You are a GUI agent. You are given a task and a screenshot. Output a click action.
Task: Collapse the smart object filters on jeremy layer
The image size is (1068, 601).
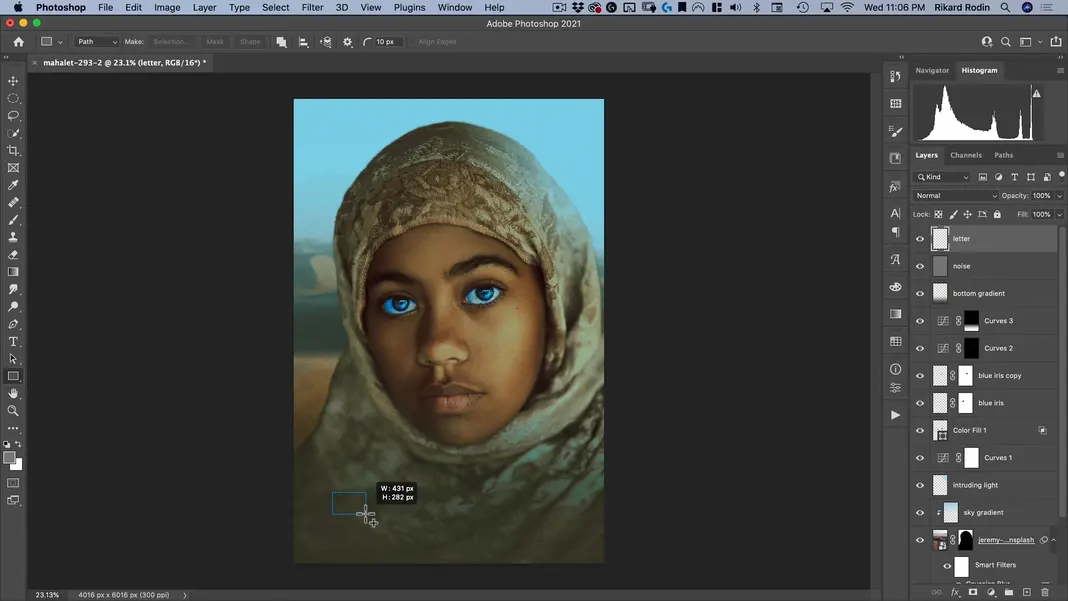1054,540
